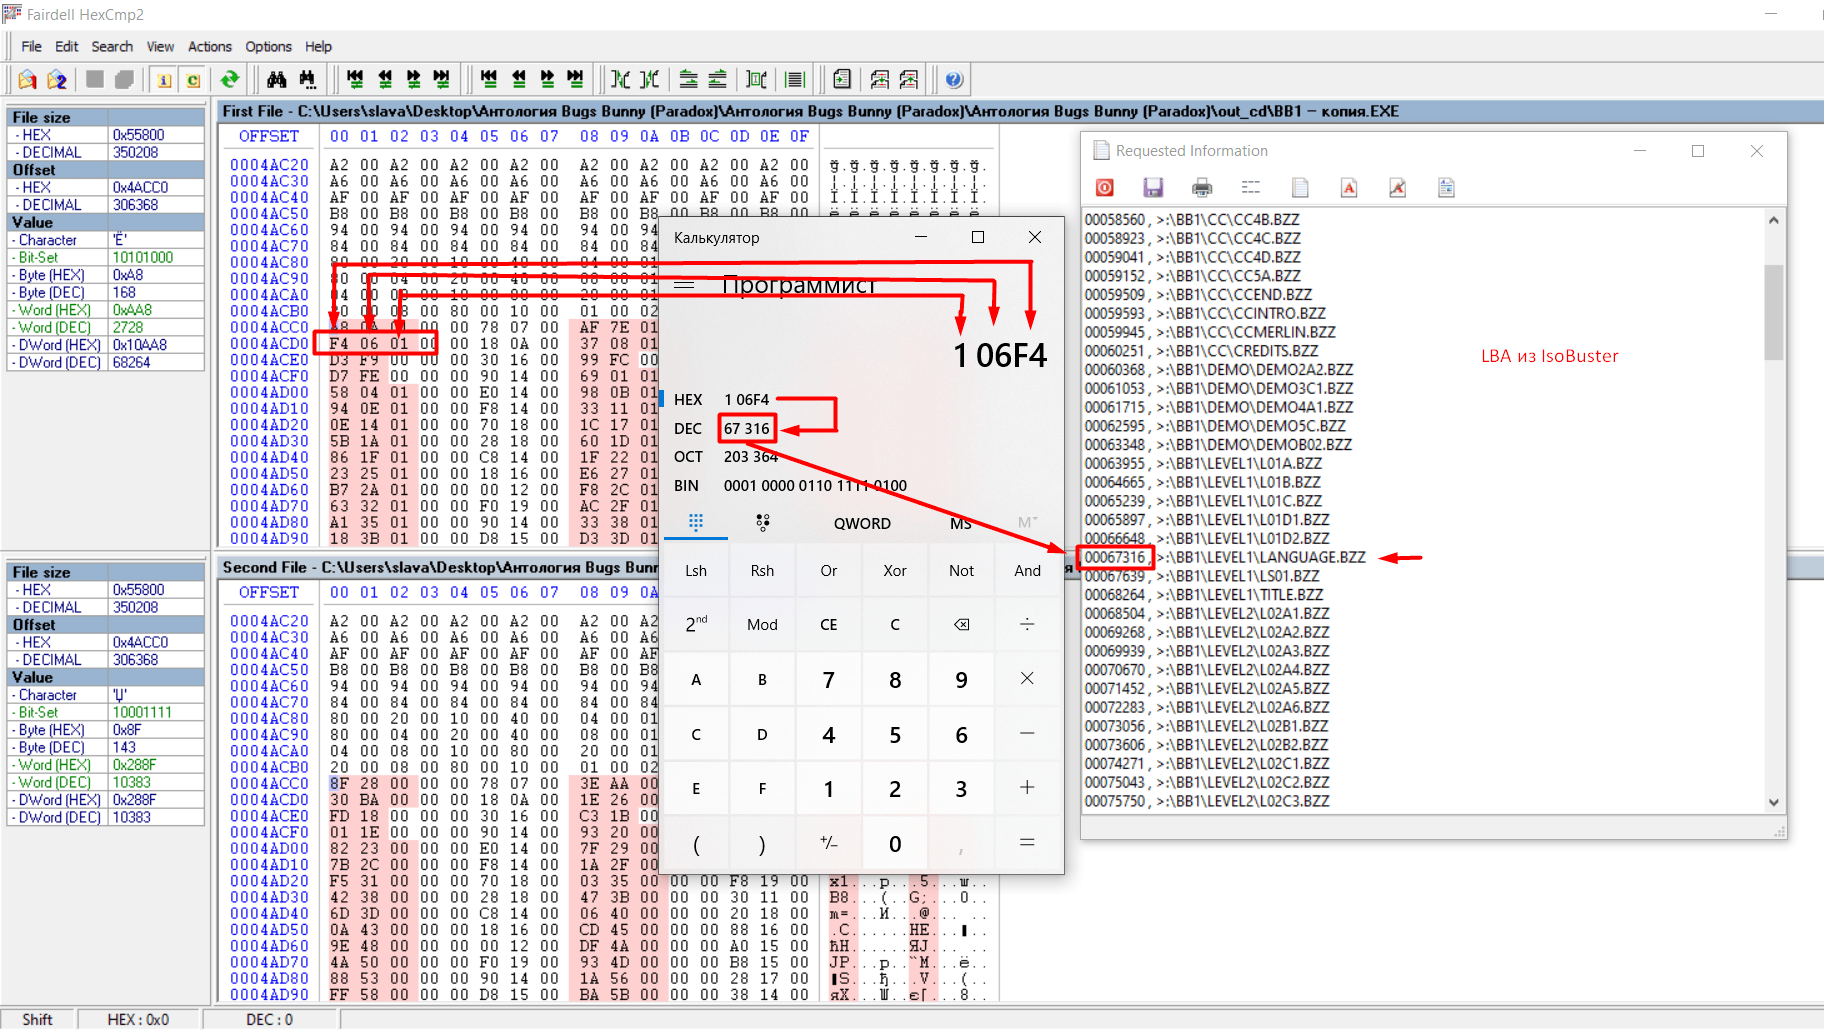
Task: Click the And button in Calculator
Action: tap(1027, 570)
